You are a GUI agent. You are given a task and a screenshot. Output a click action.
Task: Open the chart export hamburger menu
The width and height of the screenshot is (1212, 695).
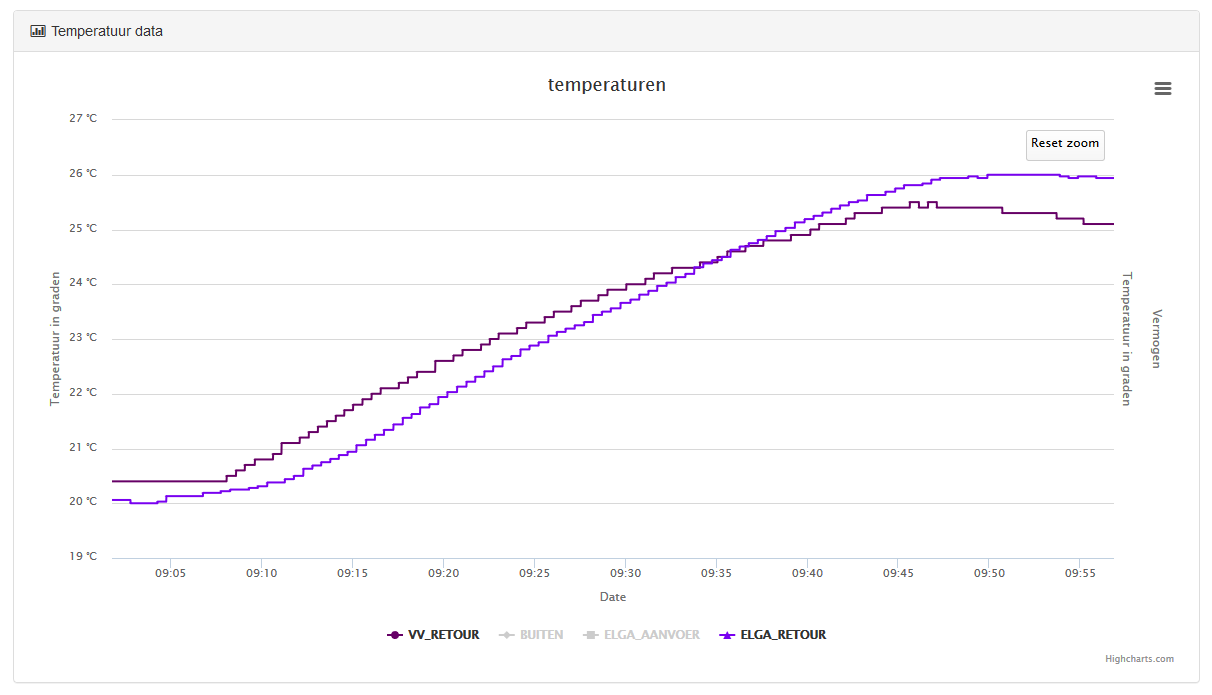tap(1162, 89)
